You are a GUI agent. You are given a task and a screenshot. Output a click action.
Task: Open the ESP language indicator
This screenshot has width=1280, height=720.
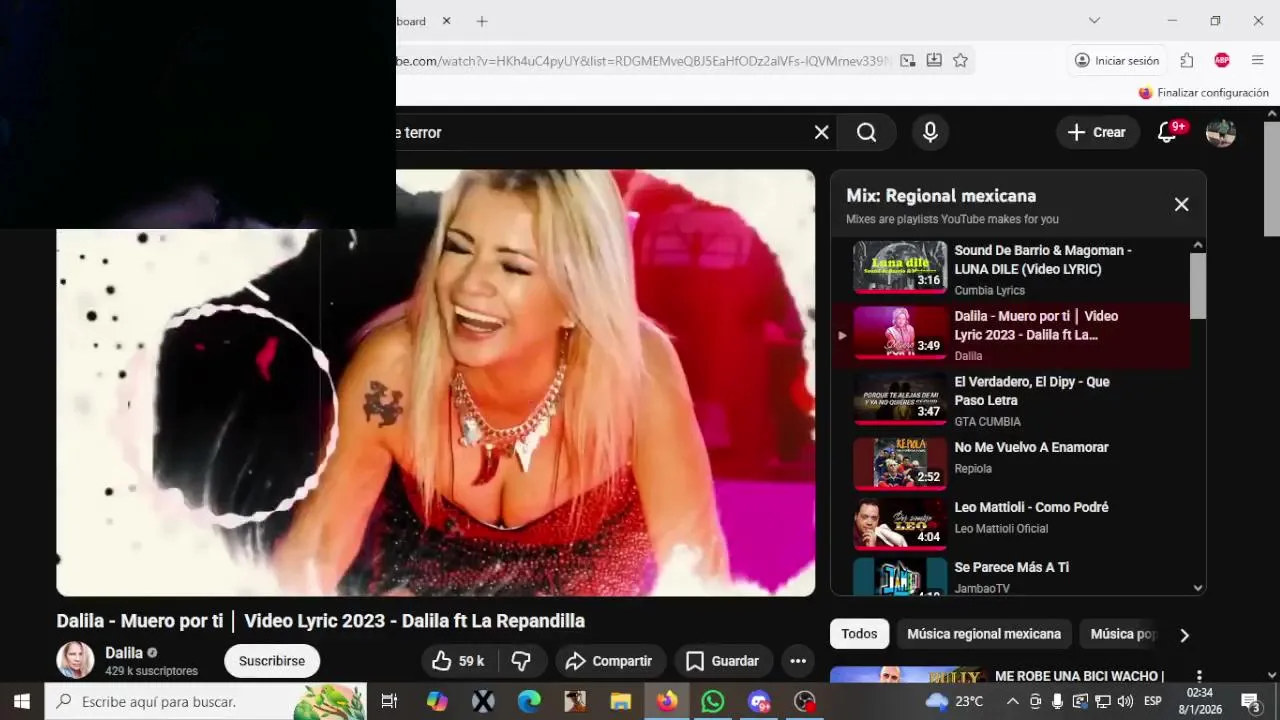coord(1153,701)
